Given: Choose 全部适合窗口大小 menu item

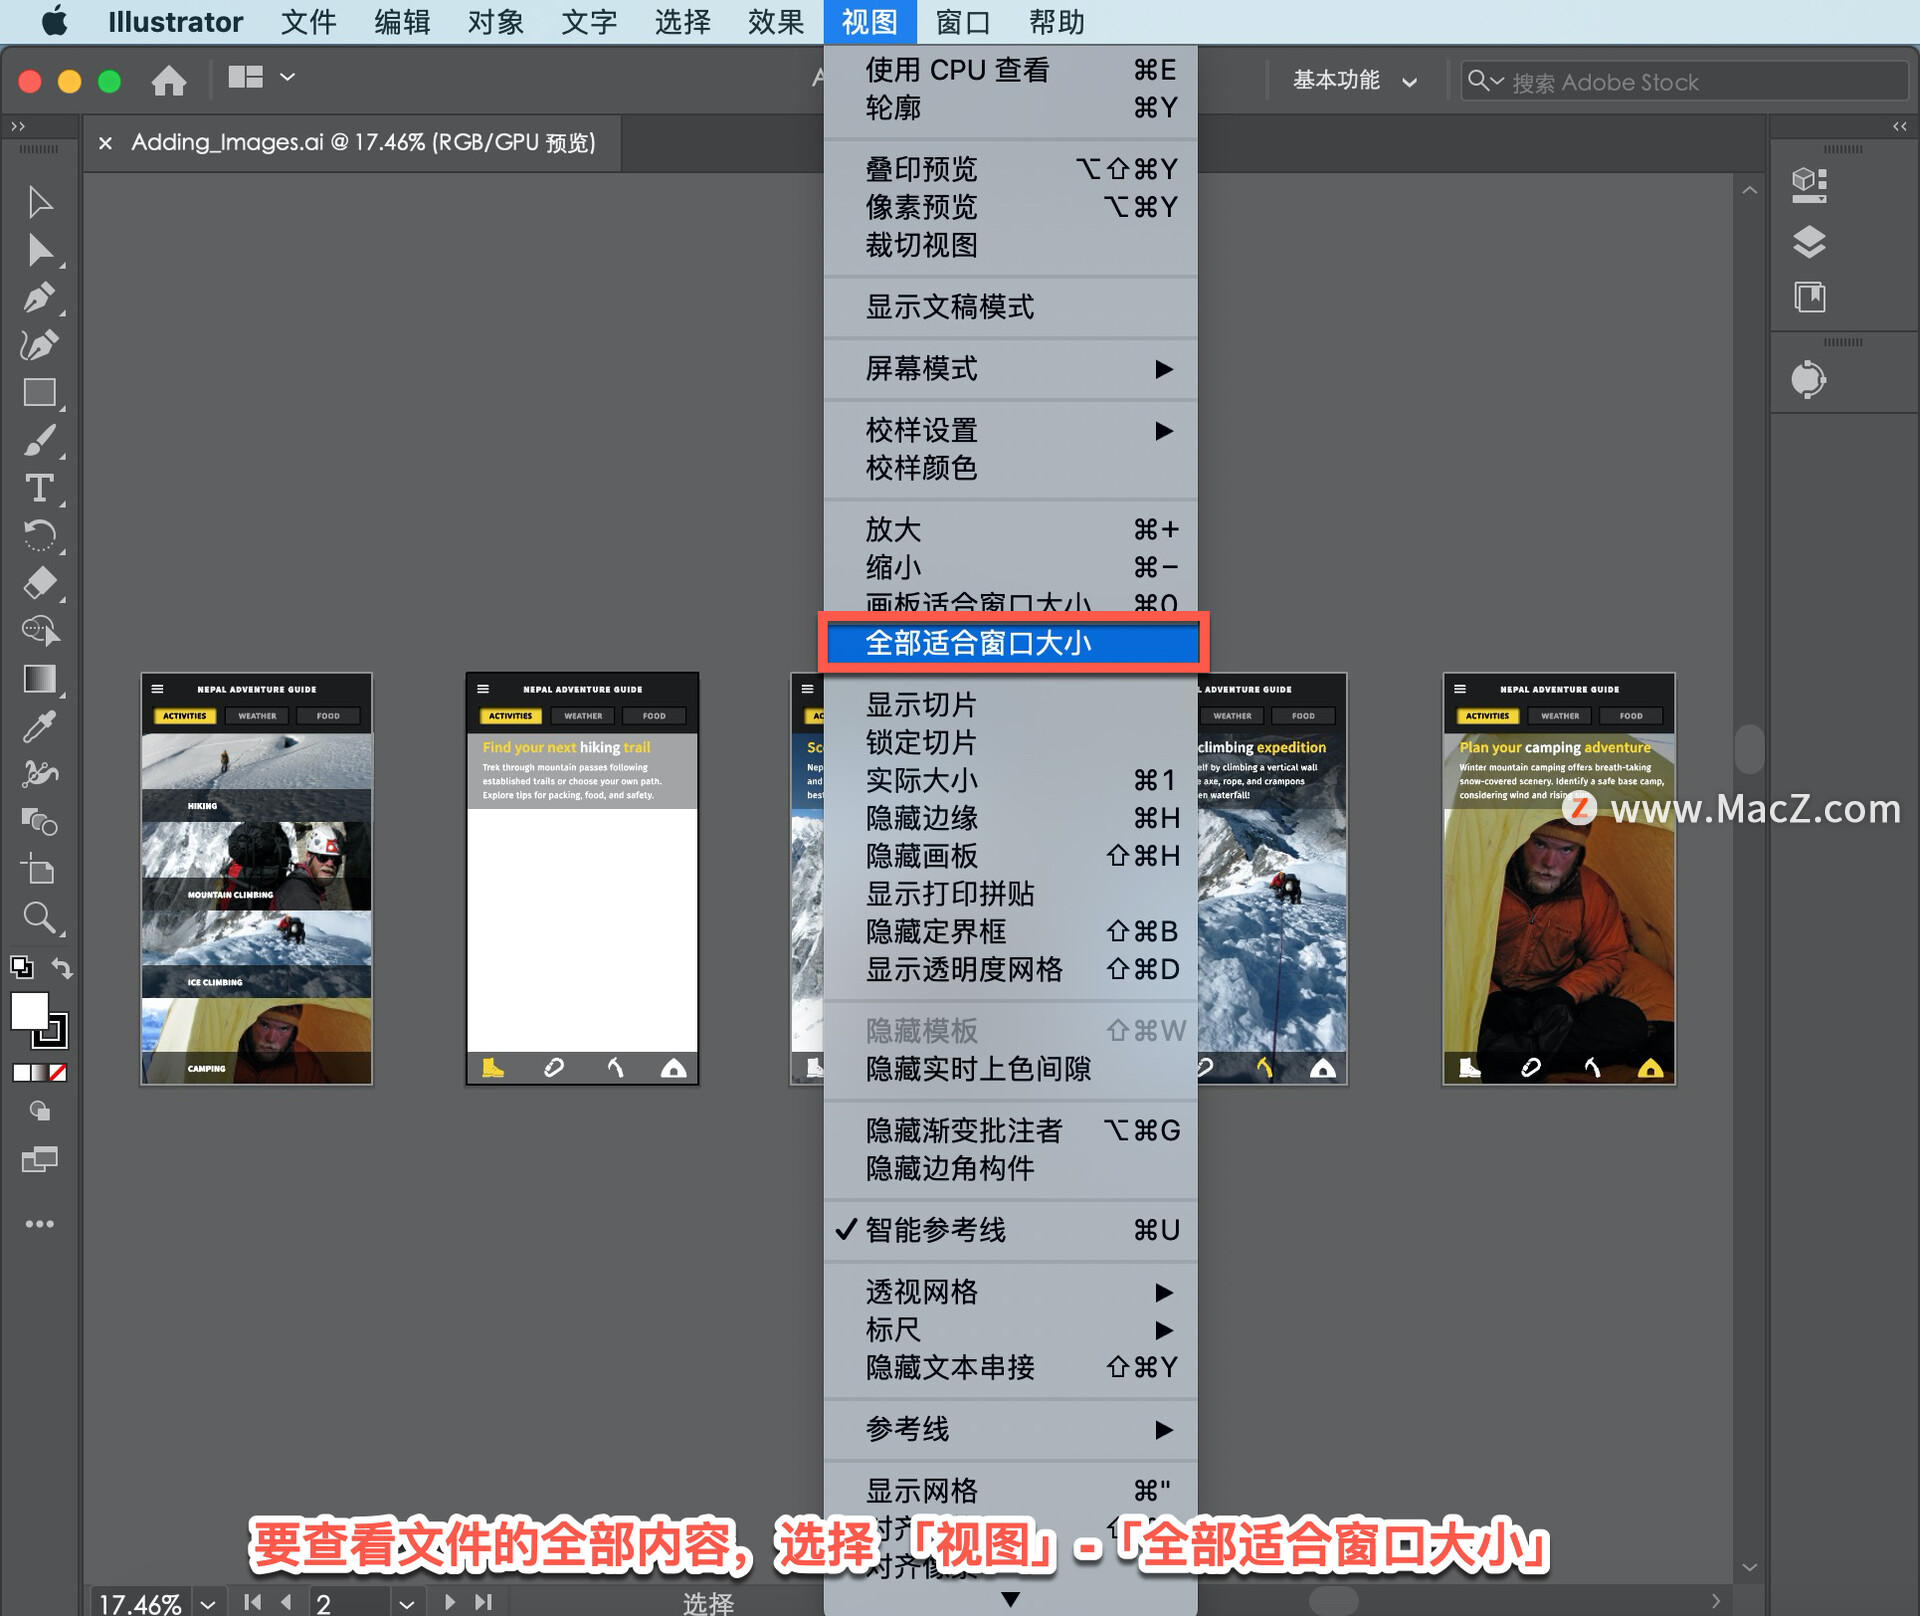Looking at the screenshot, I should pos(1013,643).
